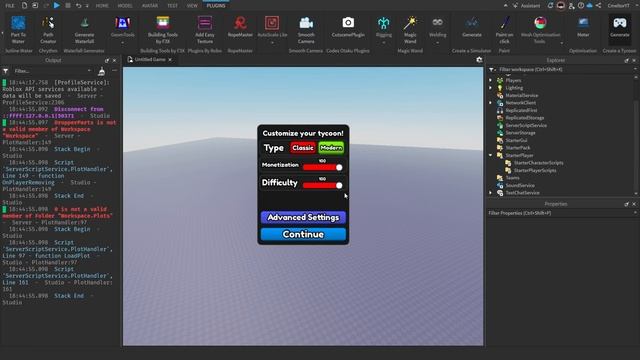Choose the Modern tycoon type
This screenshot has height=360, width=640.
coord(331,148)
